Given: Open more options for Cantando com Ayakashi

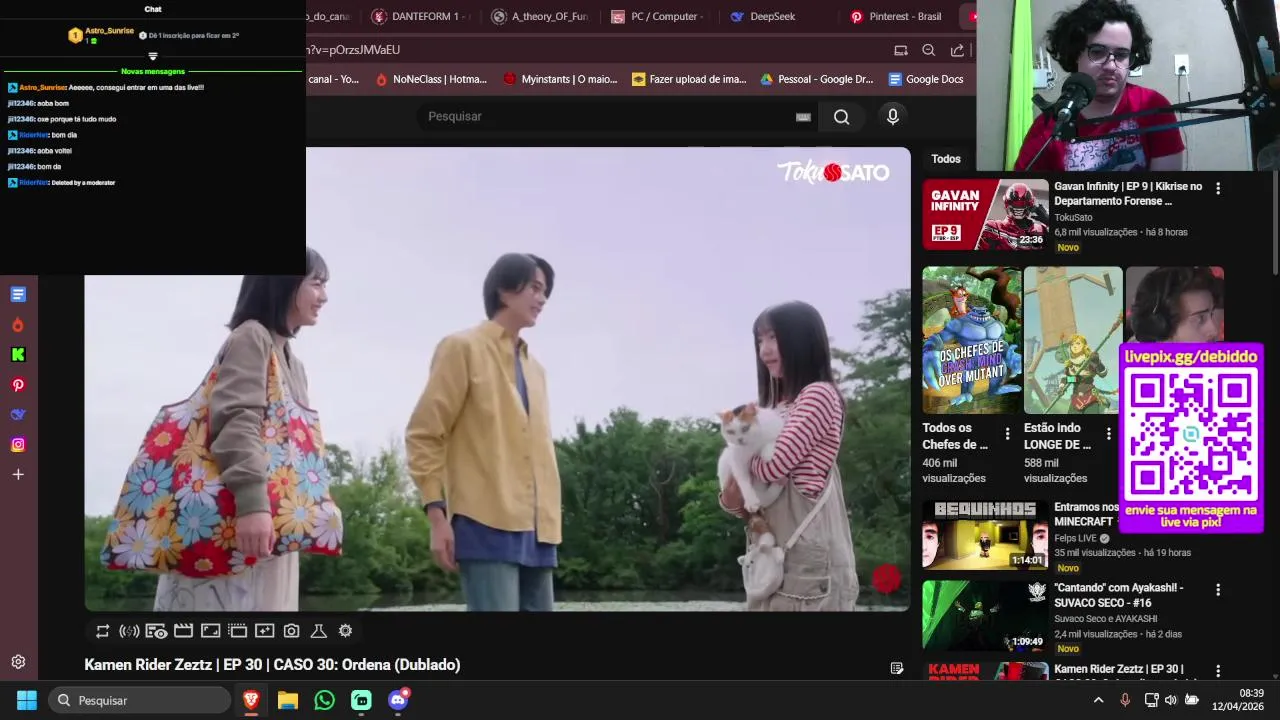Looking at the screenshot, I should click(1218, 590).
